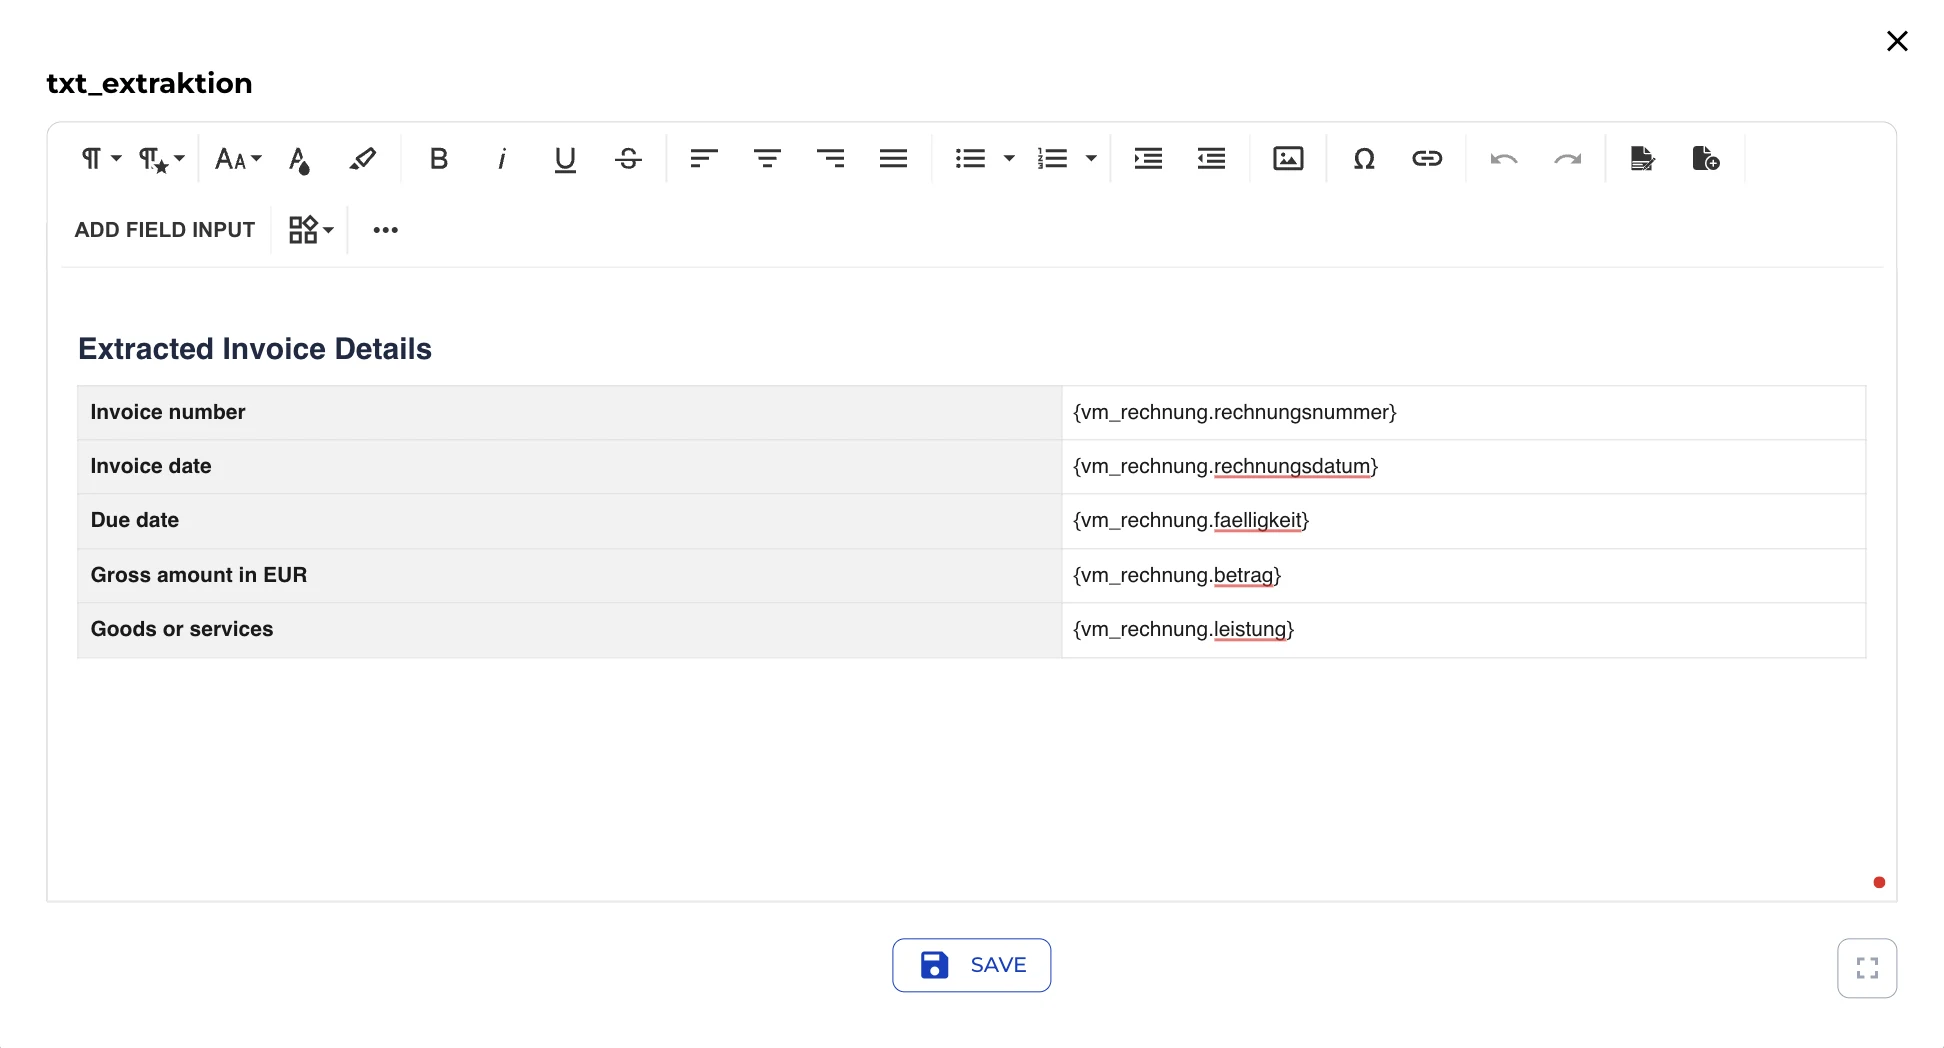The image size is (1944, 1048).
Task: Click the Due date cell
Action: pos(569,521)
